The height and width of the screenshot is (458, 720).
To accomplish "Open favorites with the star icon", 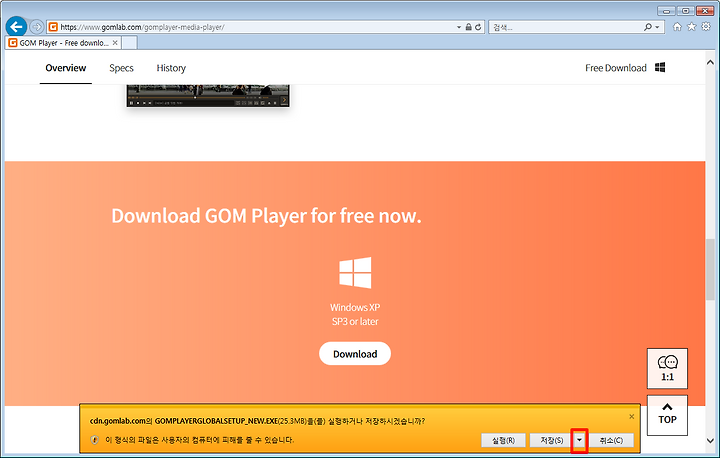I will [x=692, y=27].
